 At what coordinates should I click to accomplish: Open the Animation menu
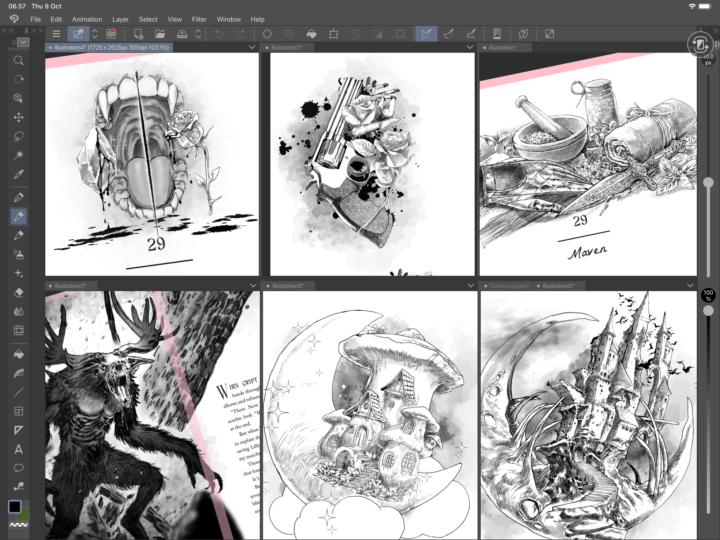coord(87,19)
